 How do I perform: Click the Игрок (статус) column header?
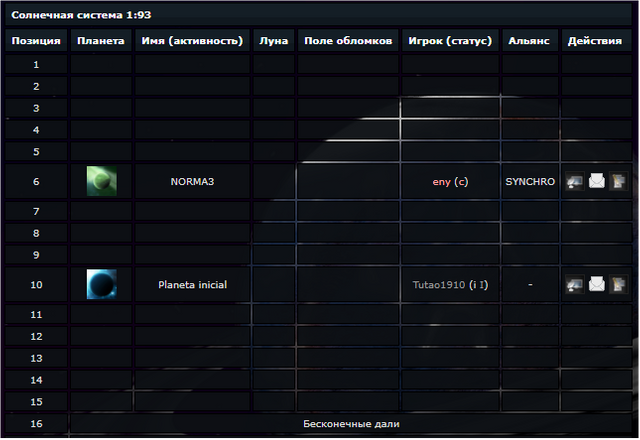pos(450,41)
